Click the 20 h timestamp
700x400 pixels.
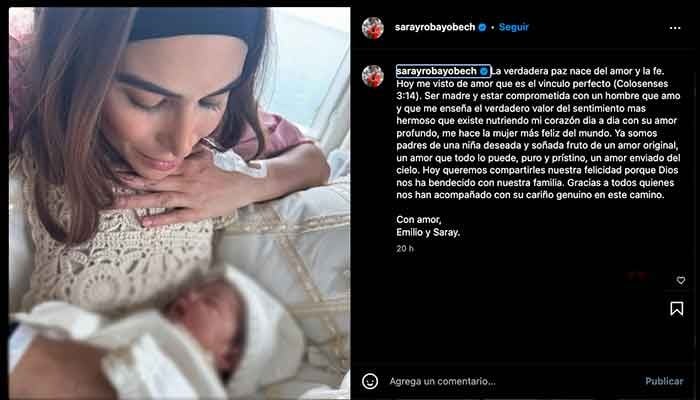(x=405, y=249)
